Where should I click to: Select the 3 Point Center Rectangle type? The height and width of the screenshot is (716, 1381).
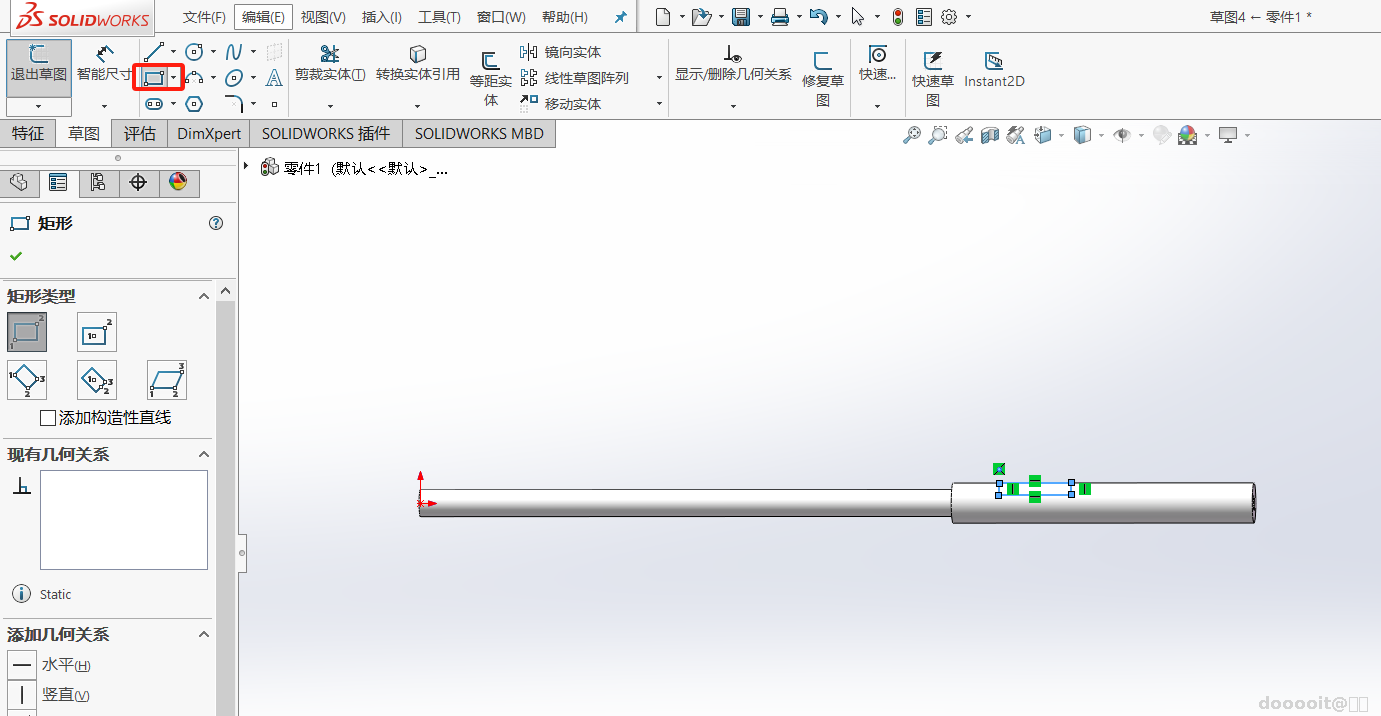pyautogui.click(x=97, y=380)
